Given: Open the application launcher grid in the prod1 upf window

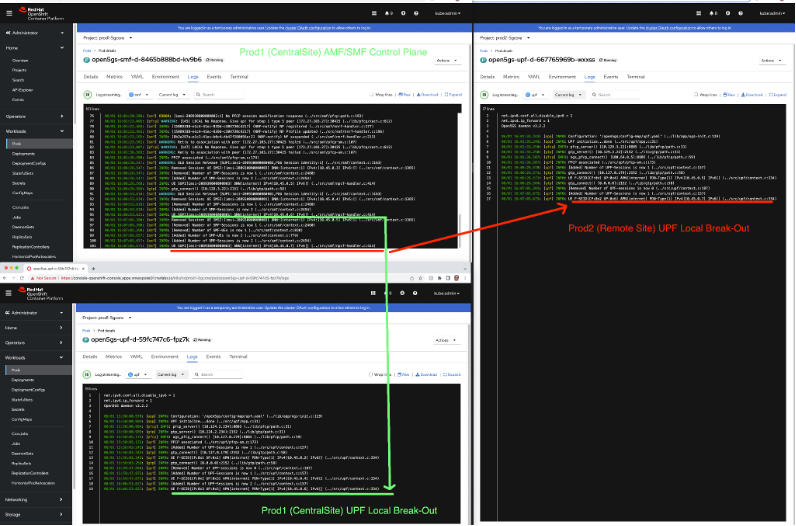Looking at the screenshot, I should tap(372, 292).
